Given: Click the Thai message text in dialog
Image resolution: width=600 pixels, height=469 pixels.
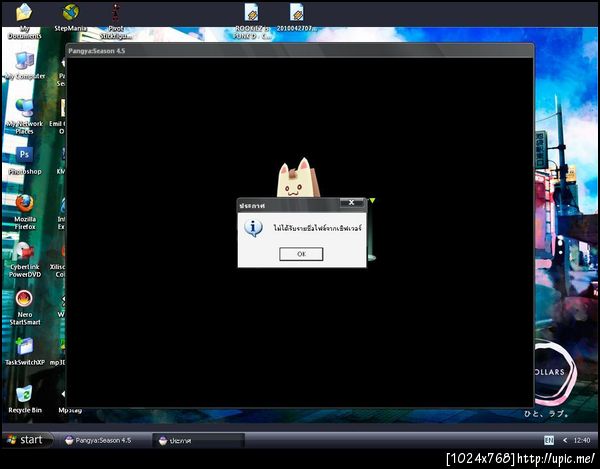Looking at the screenshot, I should (x=317, y=228).
